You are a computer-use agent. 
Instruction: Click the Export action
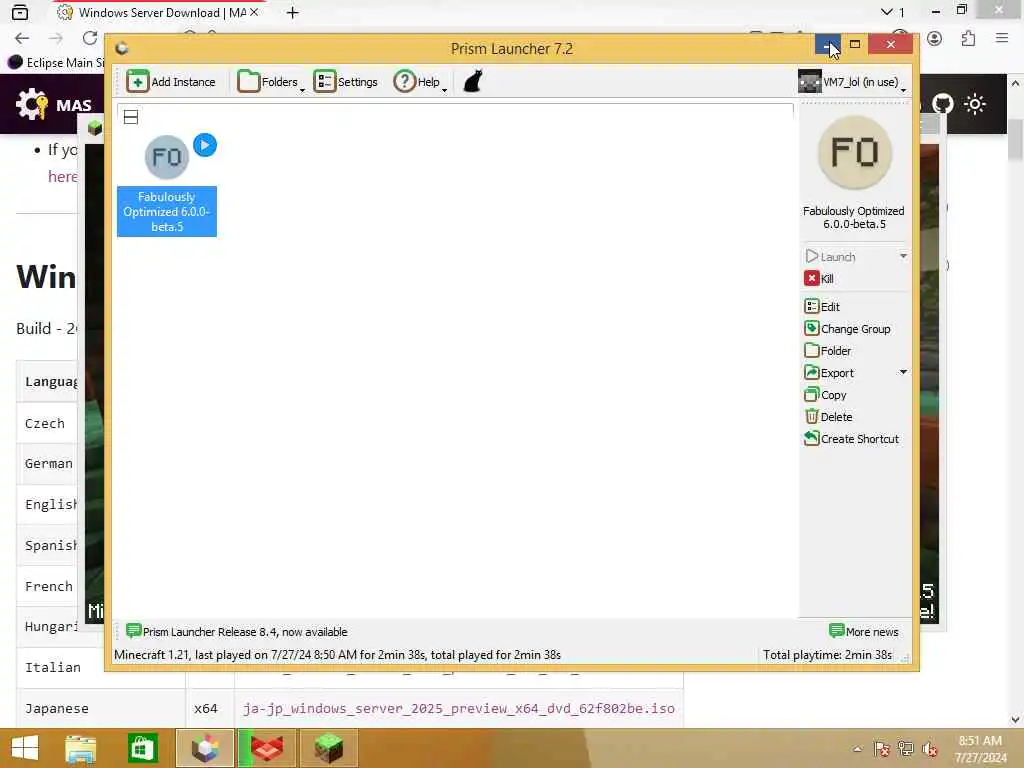[829, 373]
